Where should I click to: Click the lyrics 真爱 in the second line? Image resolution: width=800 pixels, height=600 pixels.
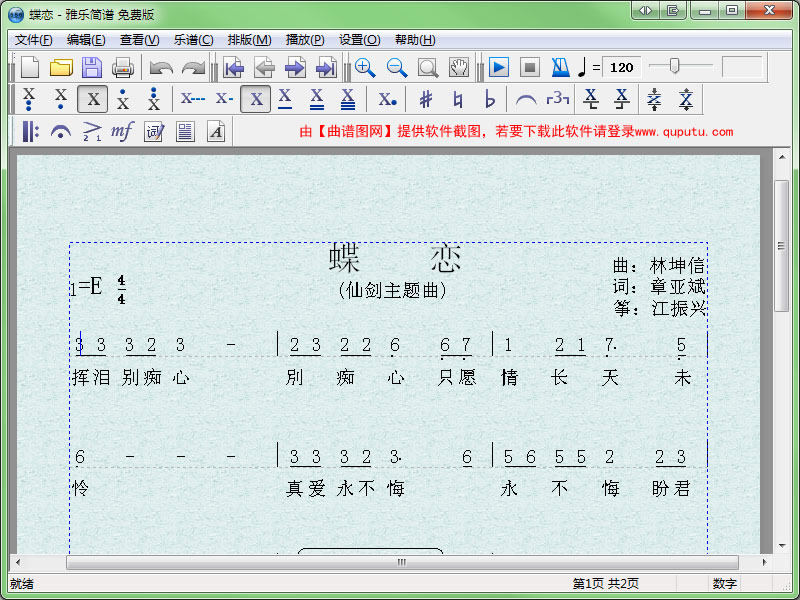306,489
